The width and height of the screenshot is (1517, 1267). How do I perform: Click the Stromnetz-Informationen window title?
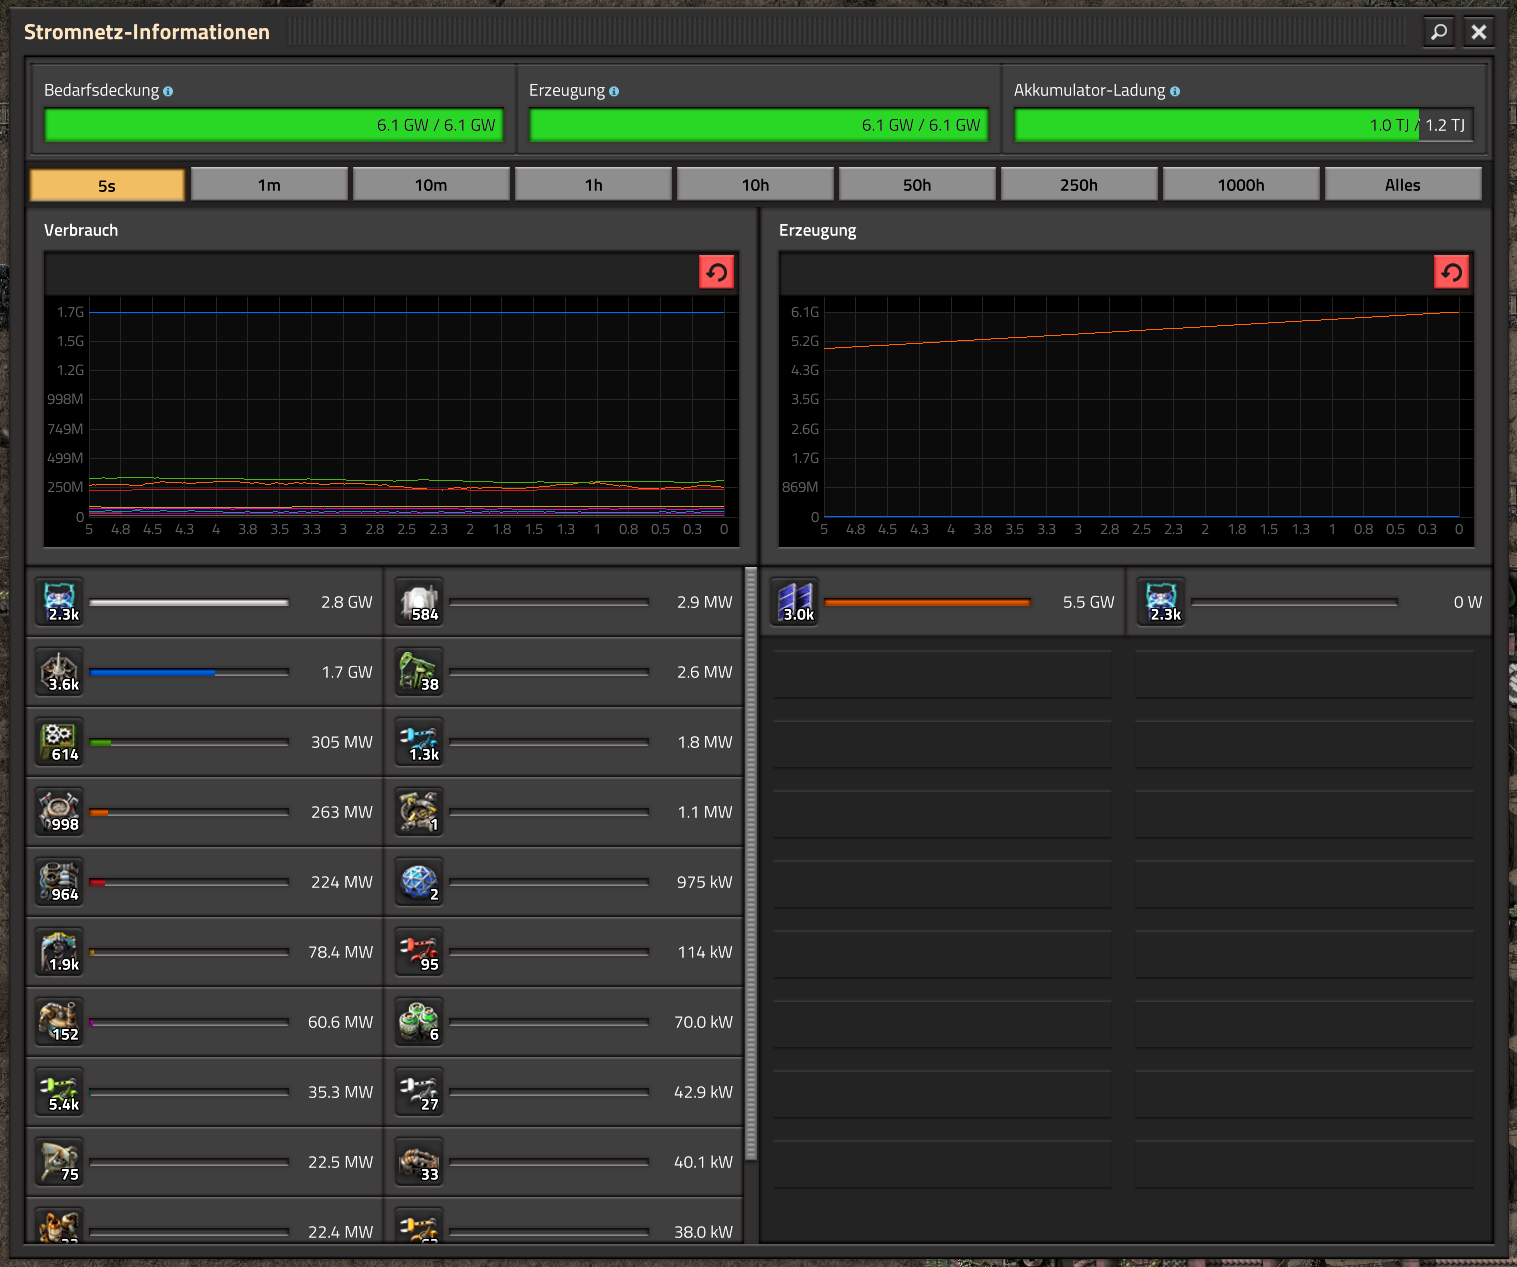(147, 32)
